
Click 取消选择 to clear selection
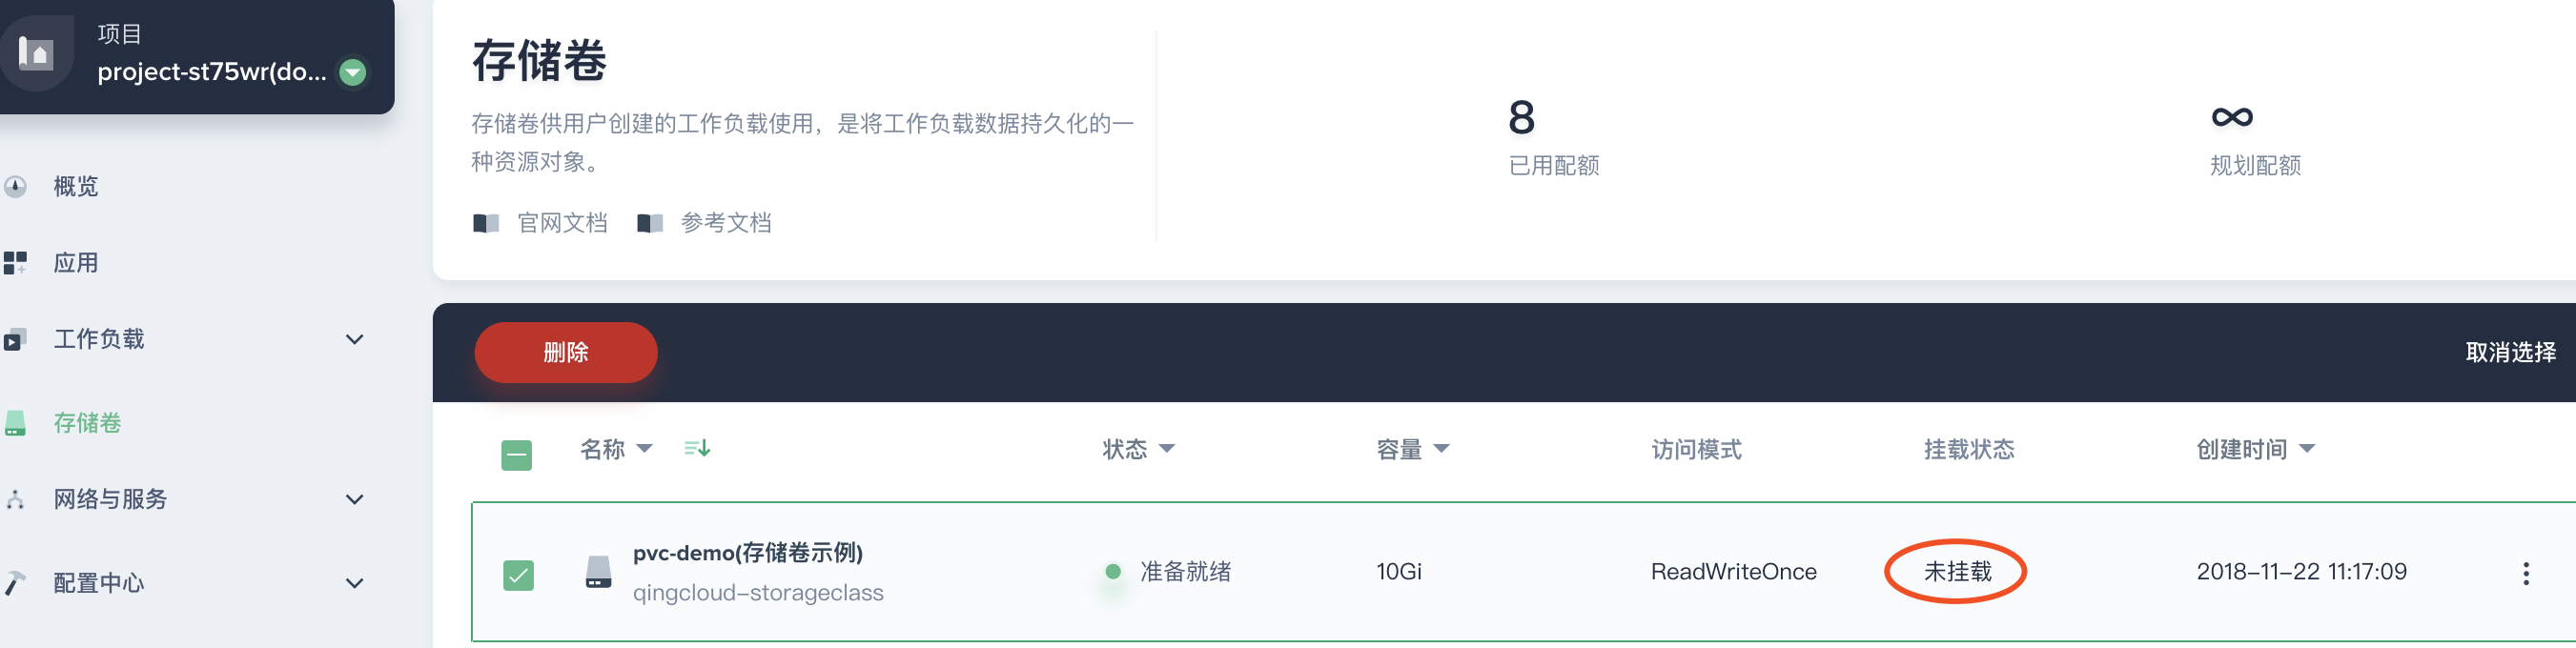tap(2509, 352)
